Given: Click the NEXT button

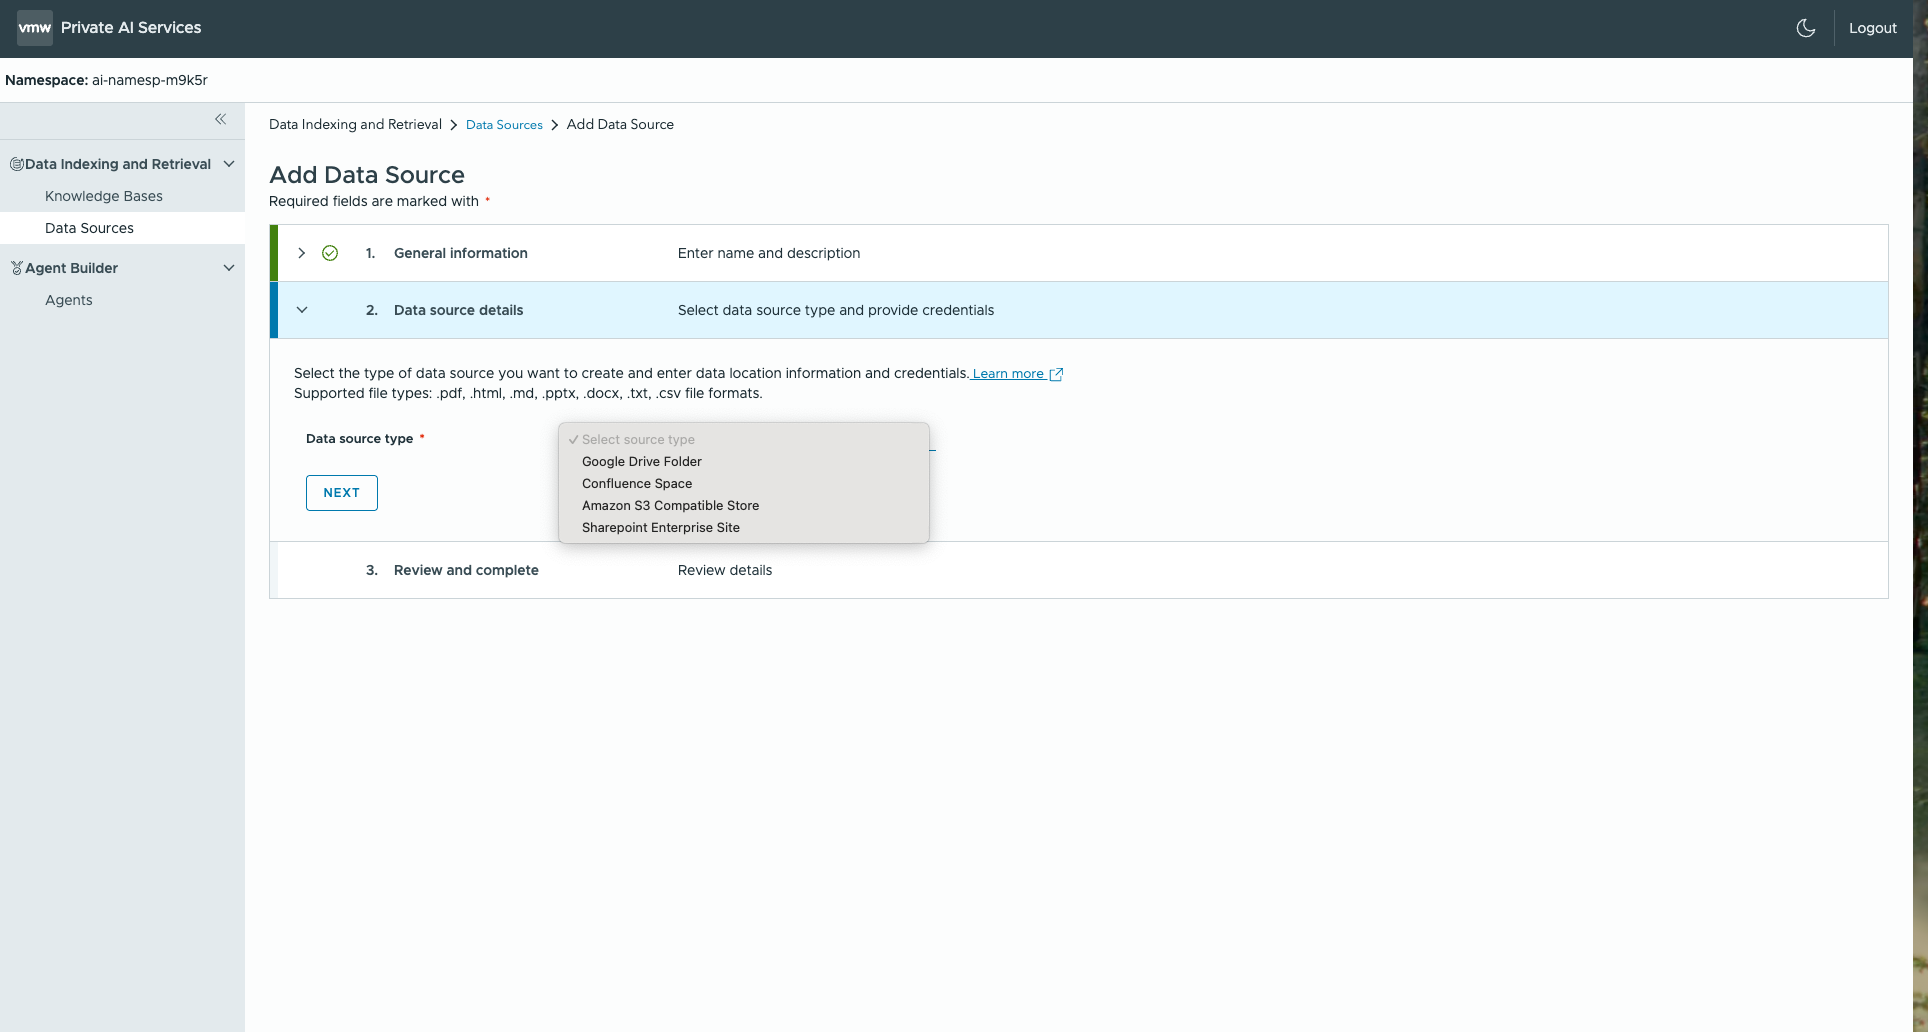Looking at the screenshot, I should coord(342,493).
